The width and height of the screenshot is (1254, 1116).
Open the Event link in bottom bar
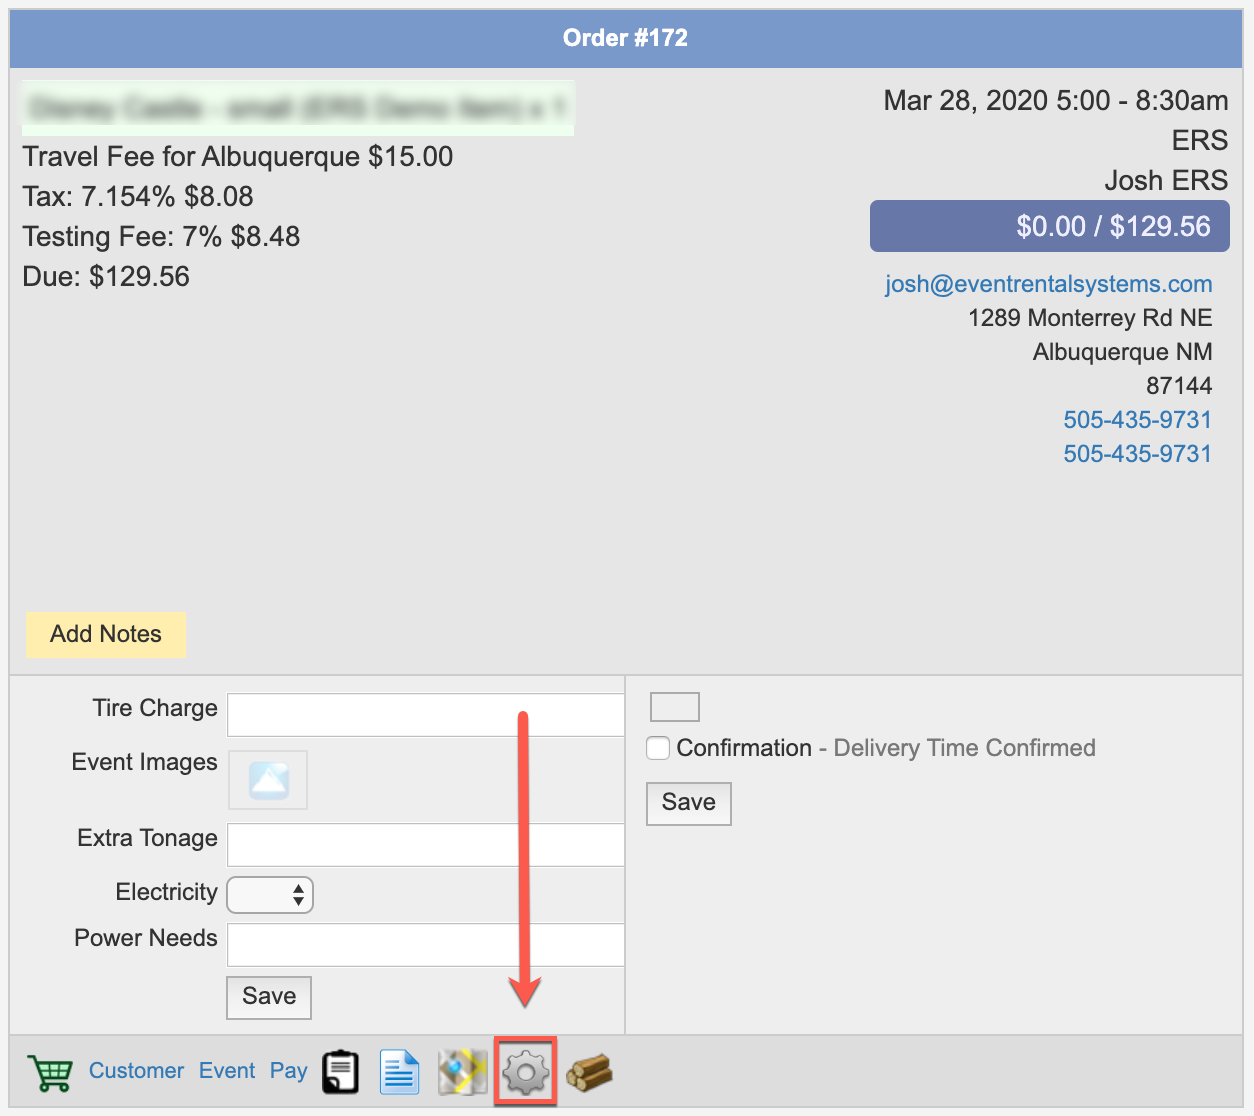click(x=227, y=1071)
